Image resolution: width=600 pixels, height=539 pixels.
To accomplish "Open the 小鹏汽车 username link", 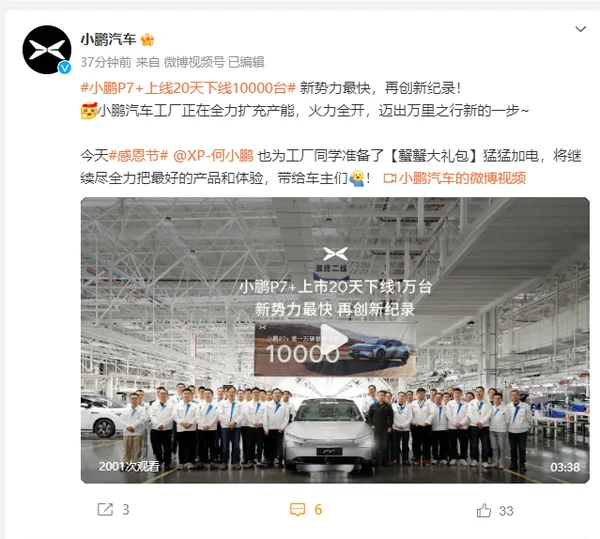I will click(108, 39).
